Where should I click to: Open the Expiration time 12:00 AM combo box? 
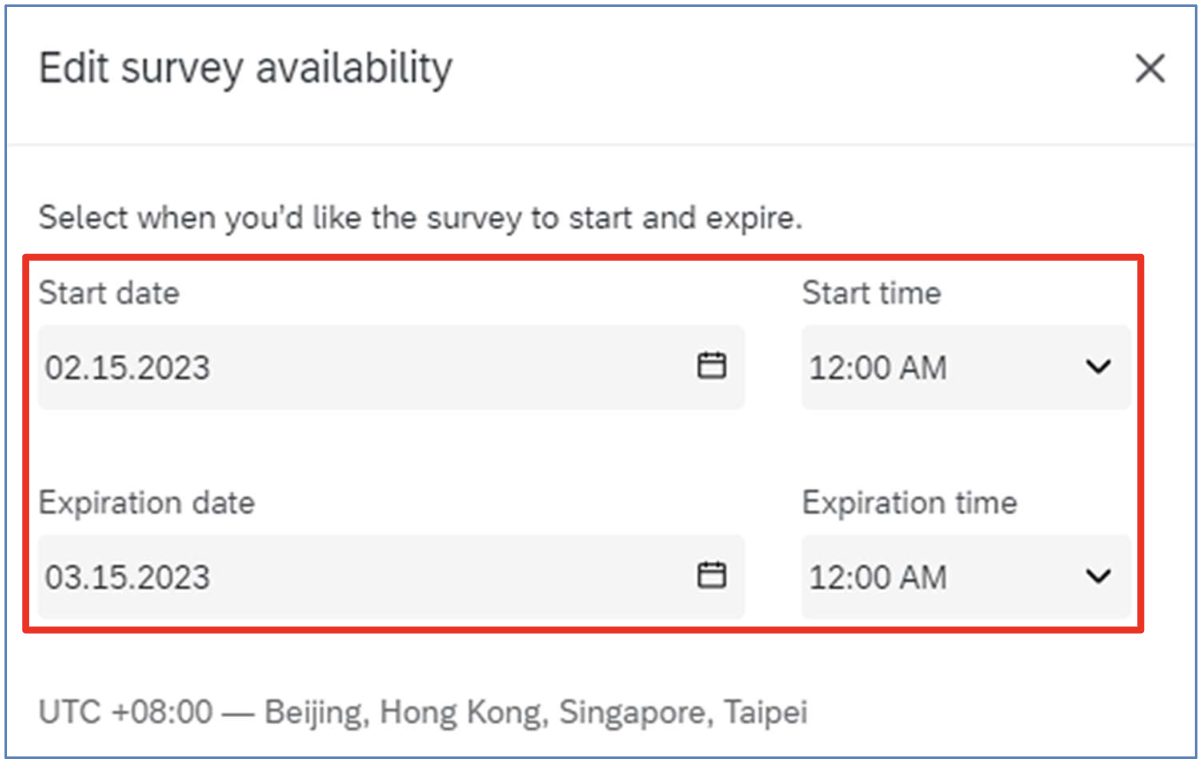tap(966, 576)
